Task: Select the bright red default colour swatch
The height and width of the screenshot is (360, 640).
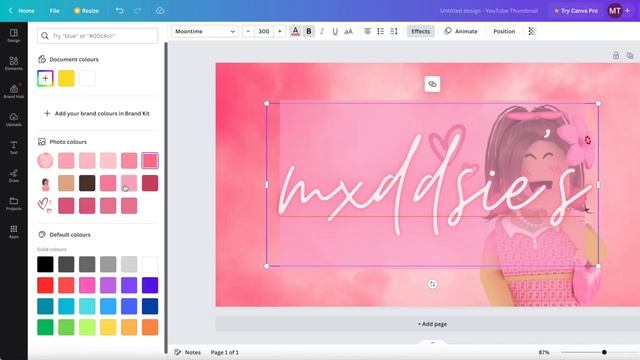Action: [45, 285]
